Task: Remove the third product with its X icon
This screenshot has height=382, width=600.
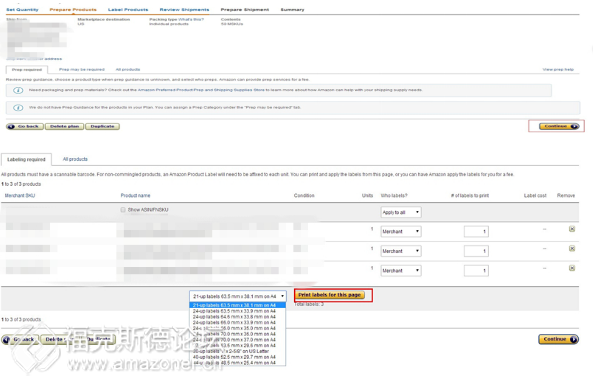Action: [x=572, y=268]
